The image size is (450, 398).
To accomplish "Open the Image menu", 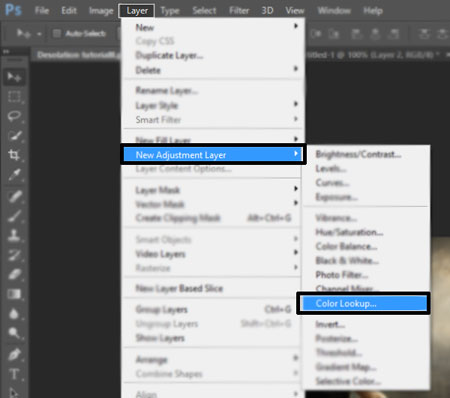I will pos(101,11).
